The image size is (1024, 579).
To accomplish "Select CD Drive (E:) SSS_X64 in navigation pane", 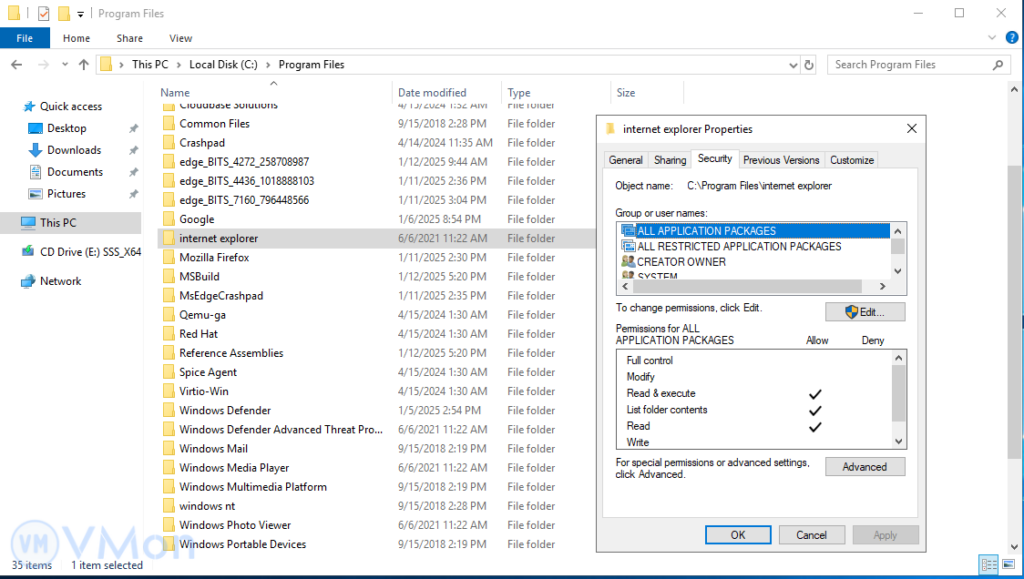I will pos(90,252).
